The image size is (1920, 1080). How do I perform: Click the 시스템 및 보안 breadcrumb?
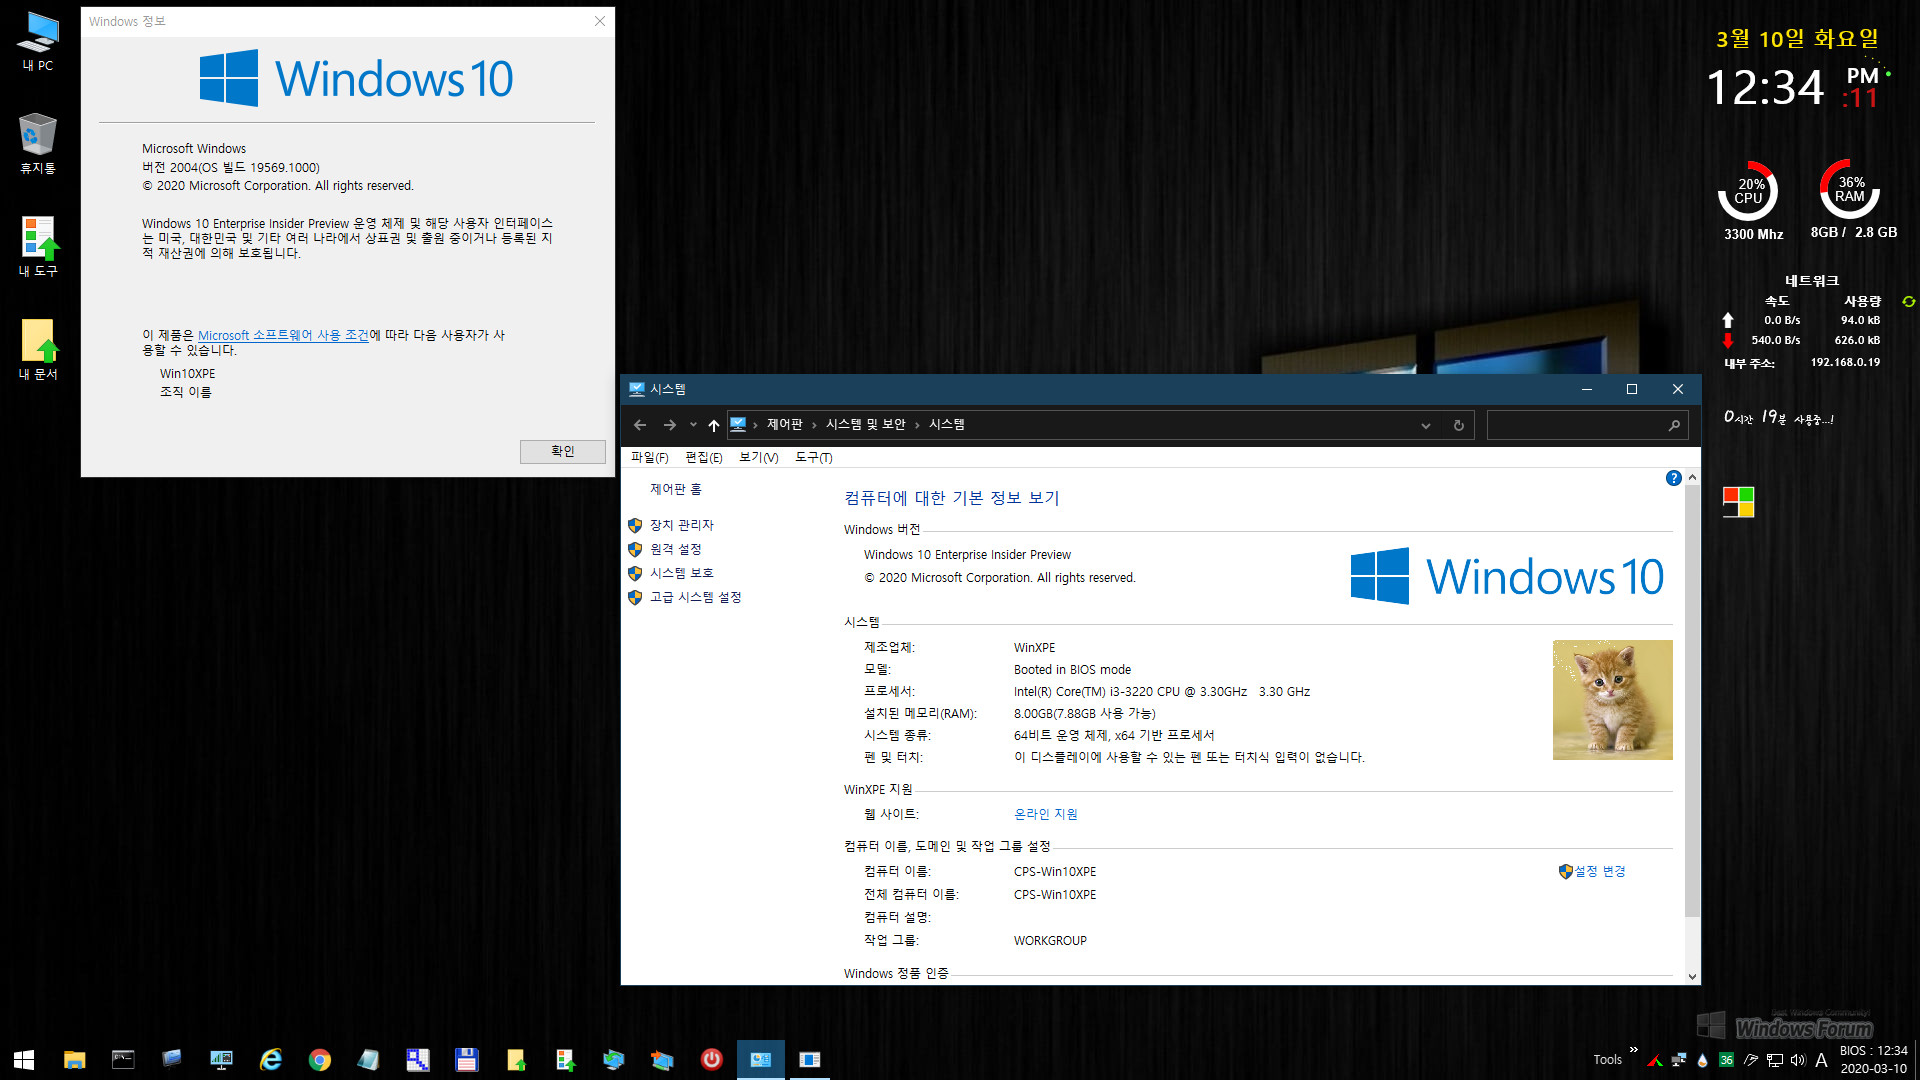(x=865, y=425)
